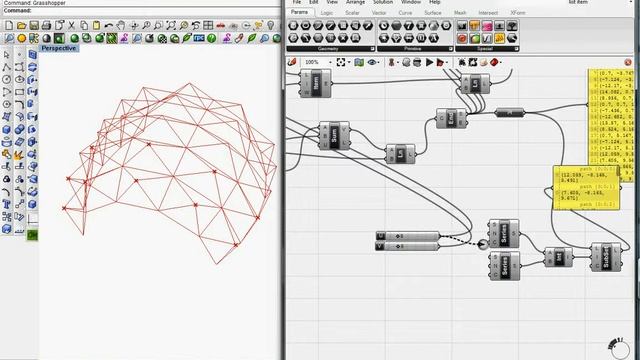
Task: Toggle shaded sphere preview in canvas toolbar
Action: click(406, 62)
